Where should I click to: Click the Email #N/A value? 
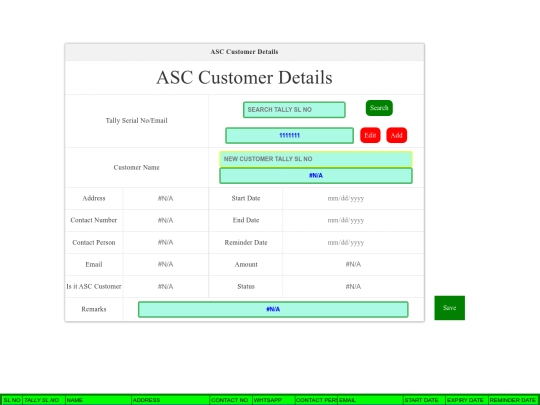166,264
